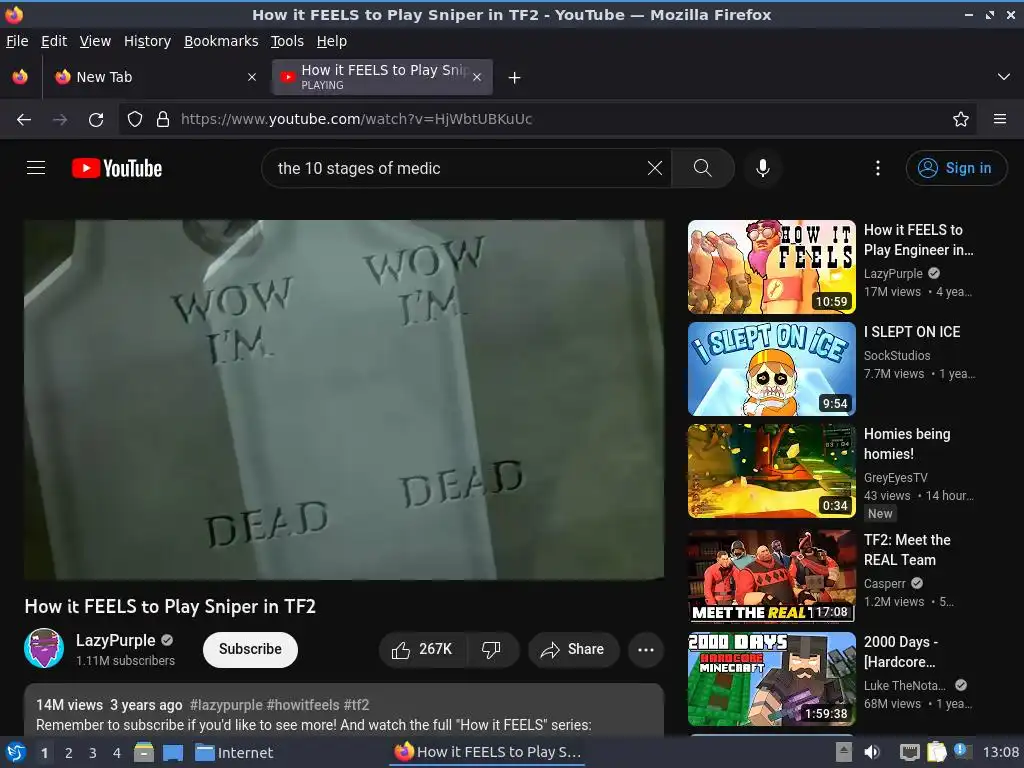Open YouTube settings three-dot menu
Screen dimensions: 1024x768
click(878, 168)
